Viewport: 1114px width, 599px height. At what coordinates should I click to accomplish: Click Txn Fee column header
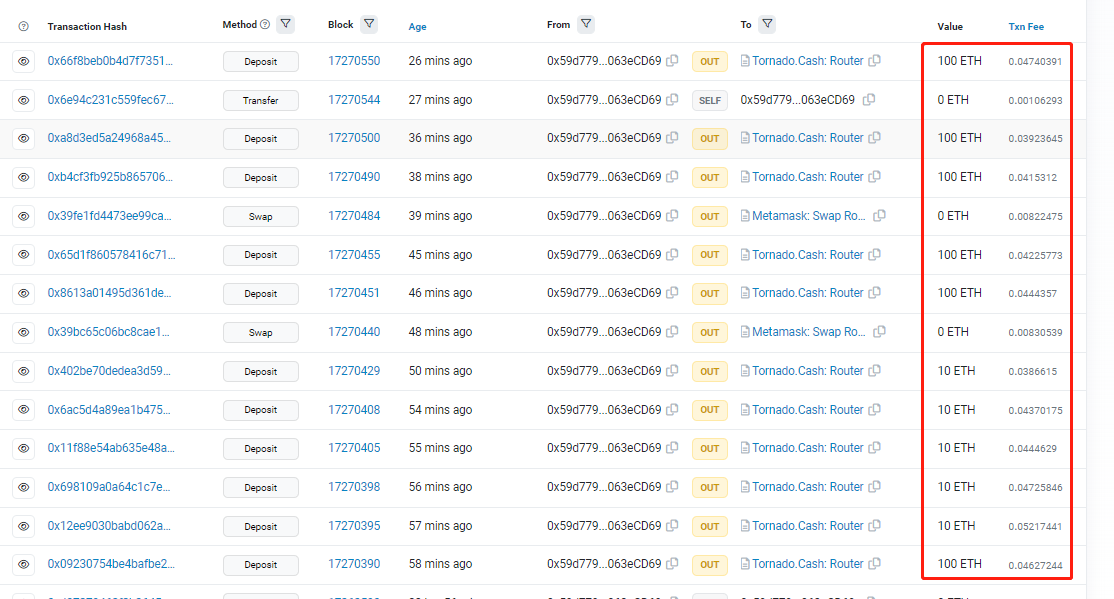(1026, 26)
